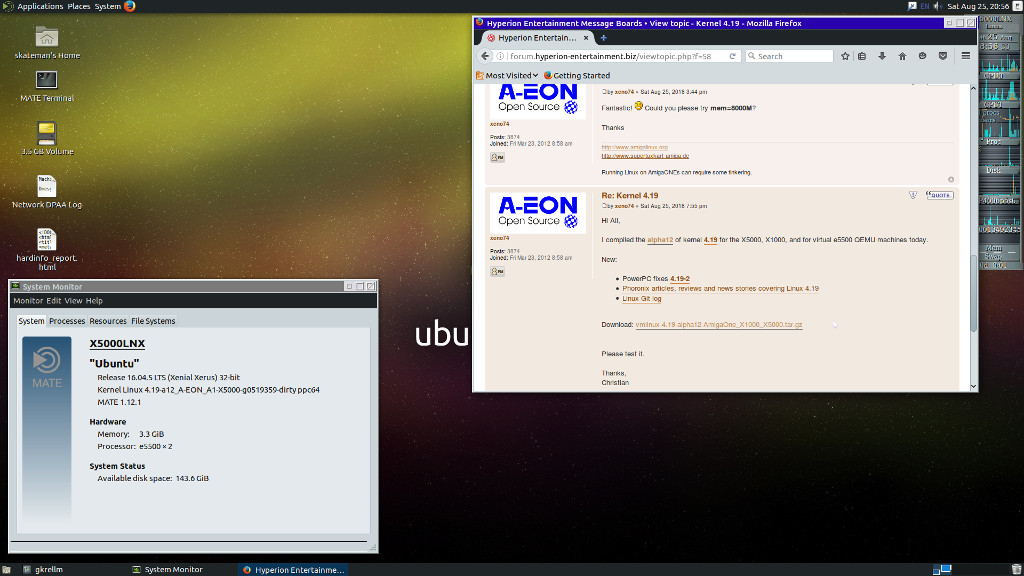This screenshot has height=576, width=1024.
Task: Save page to Pocket icon
Action: pos(942,56)
